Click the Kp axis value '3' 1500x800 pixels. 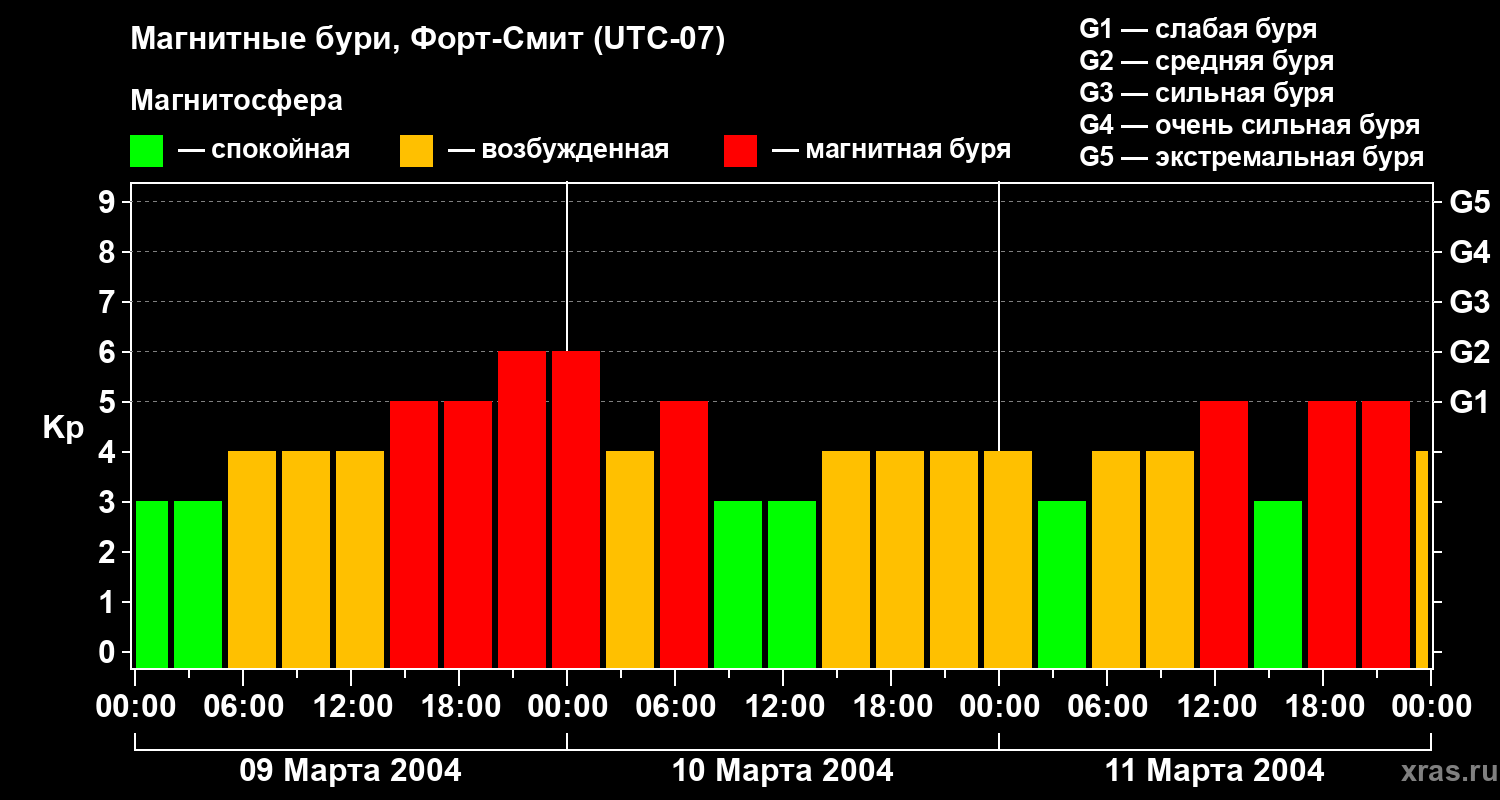click(x=109, y=502)
